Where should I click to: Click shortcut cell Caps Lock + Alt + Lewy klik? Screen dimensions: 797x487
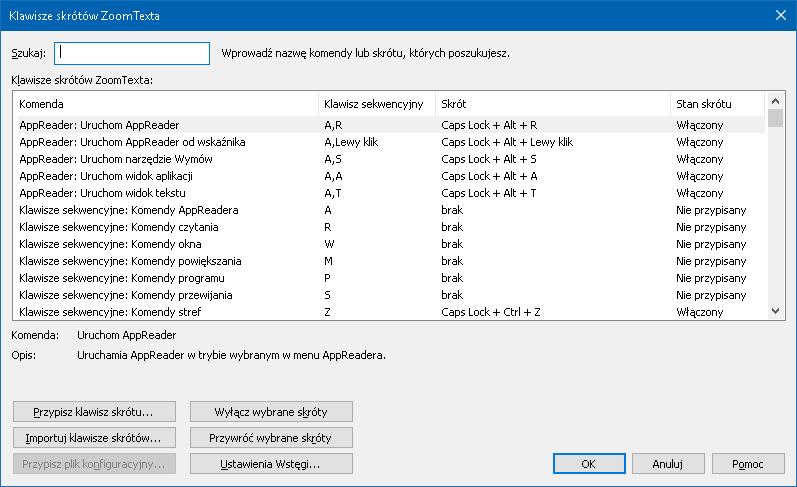tap(507, 142)
